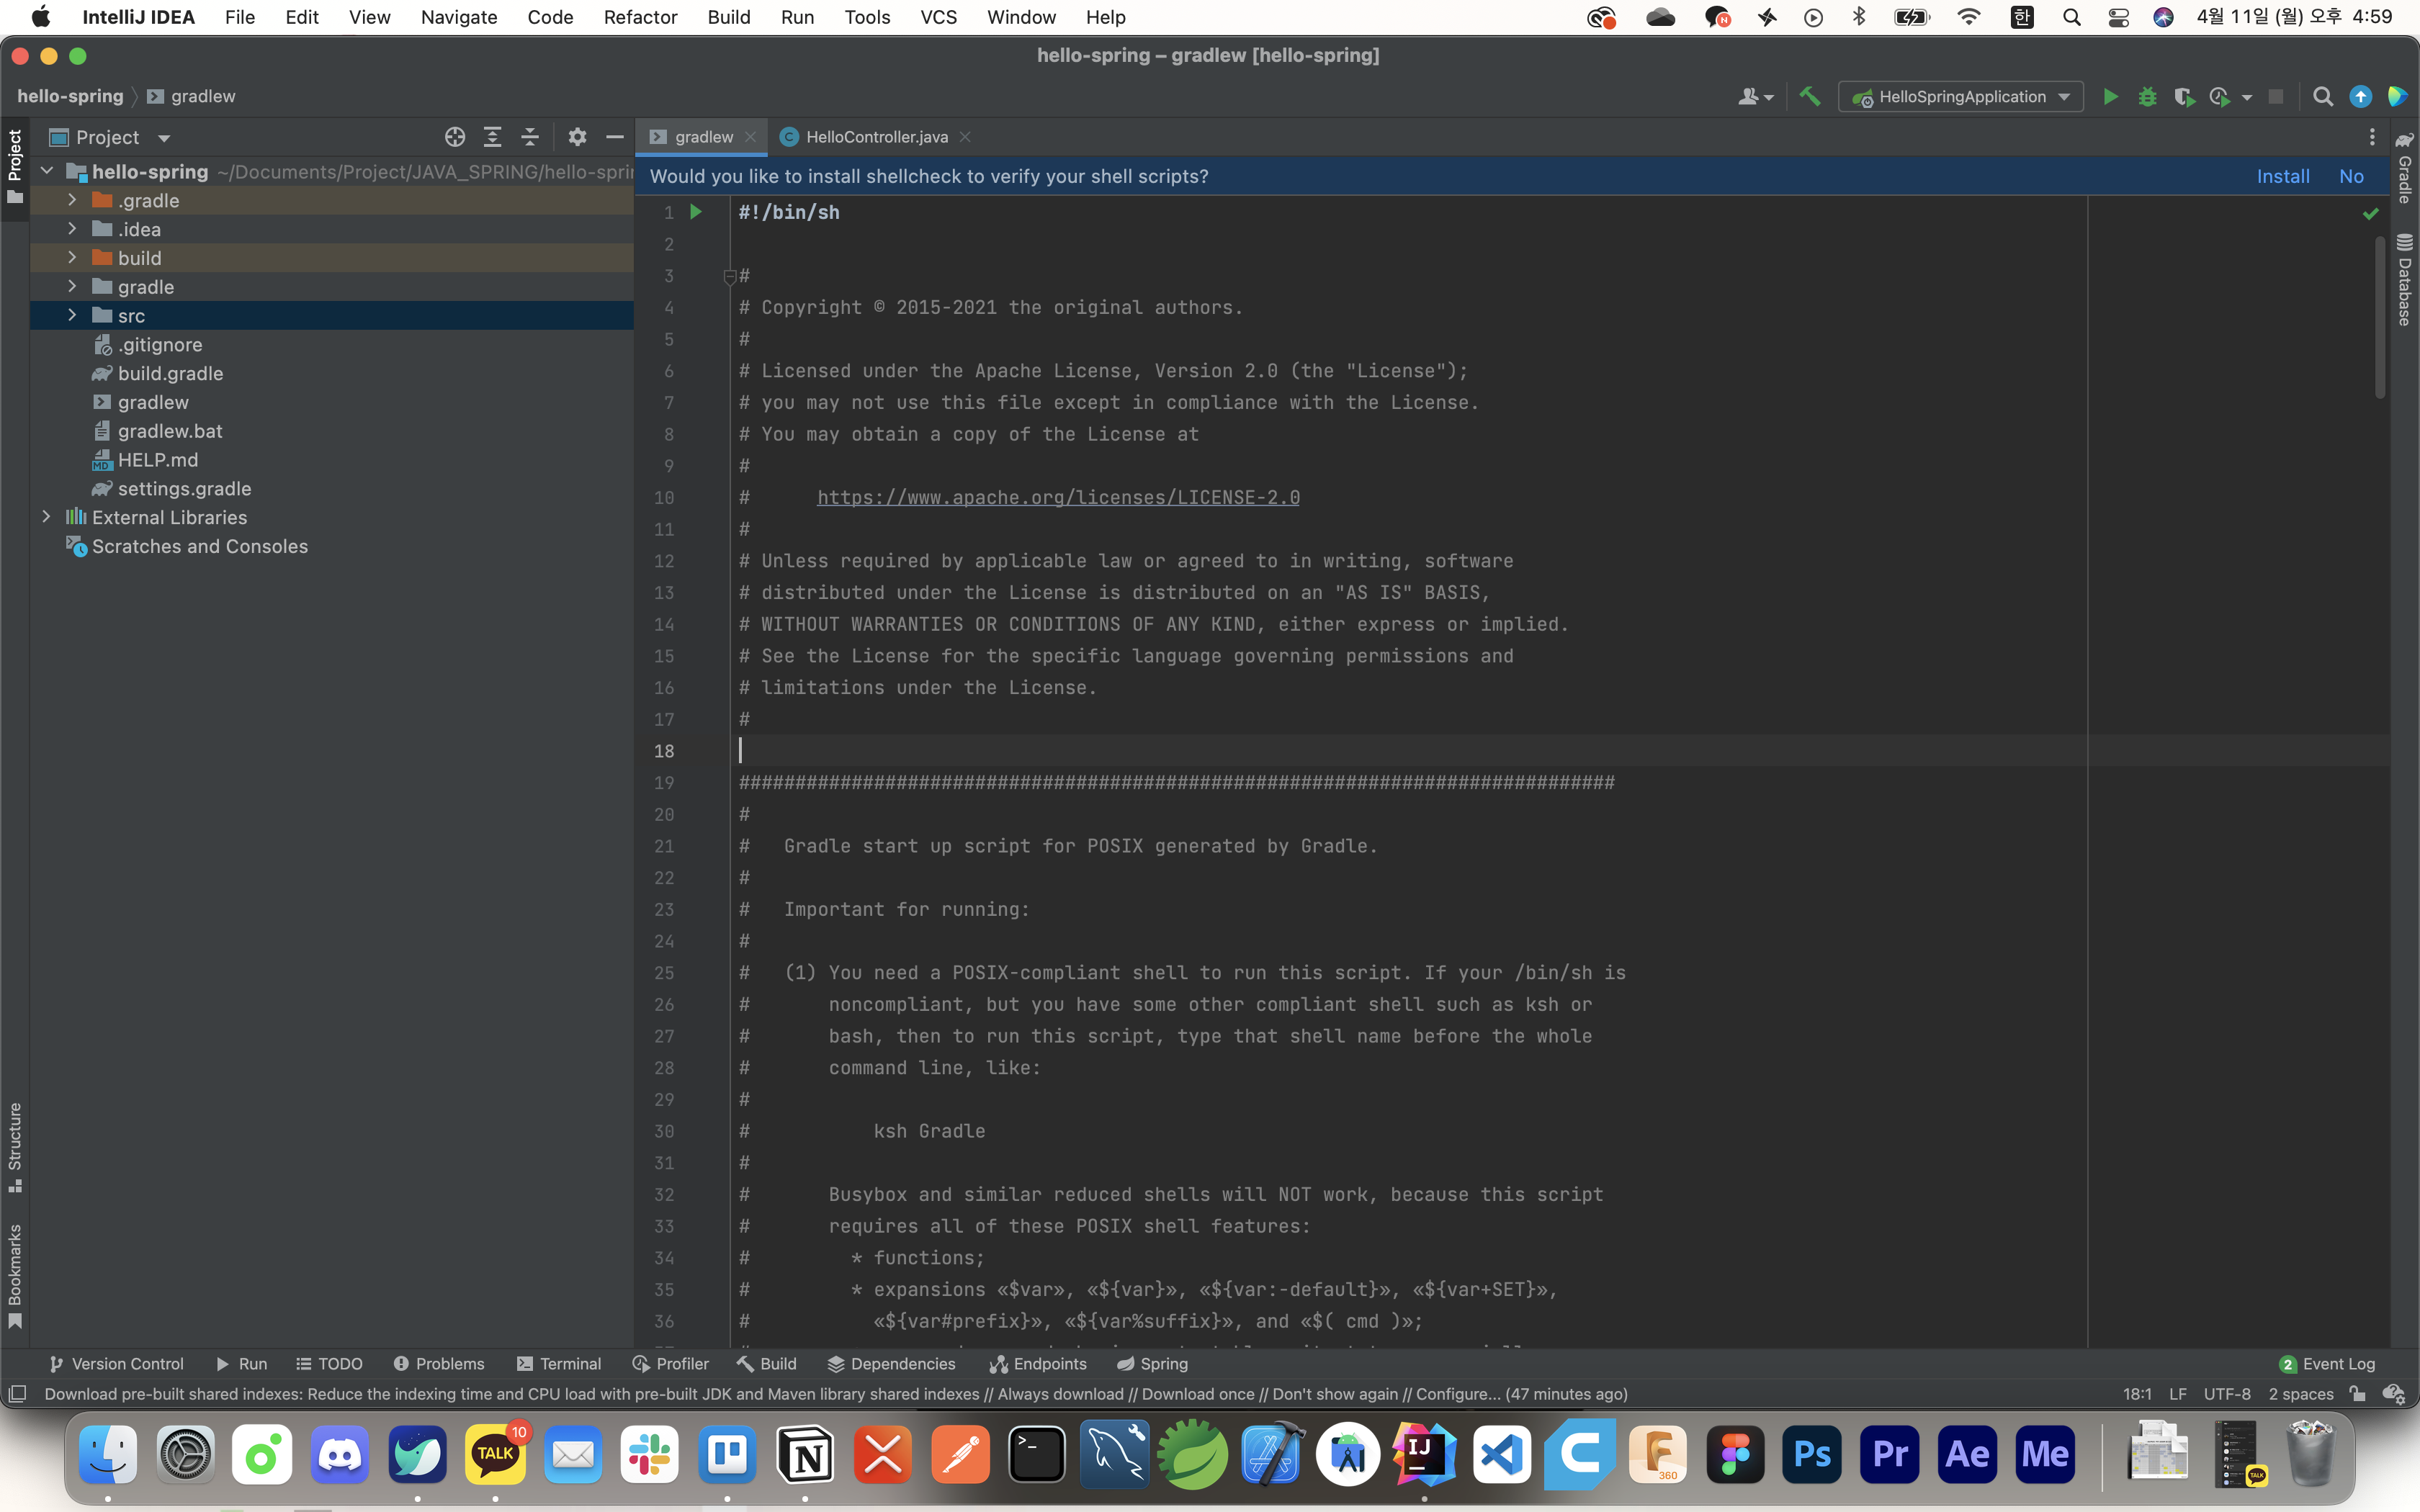
Task: Toggle Structure tool window stripe button
Action: pos(14,1146)
